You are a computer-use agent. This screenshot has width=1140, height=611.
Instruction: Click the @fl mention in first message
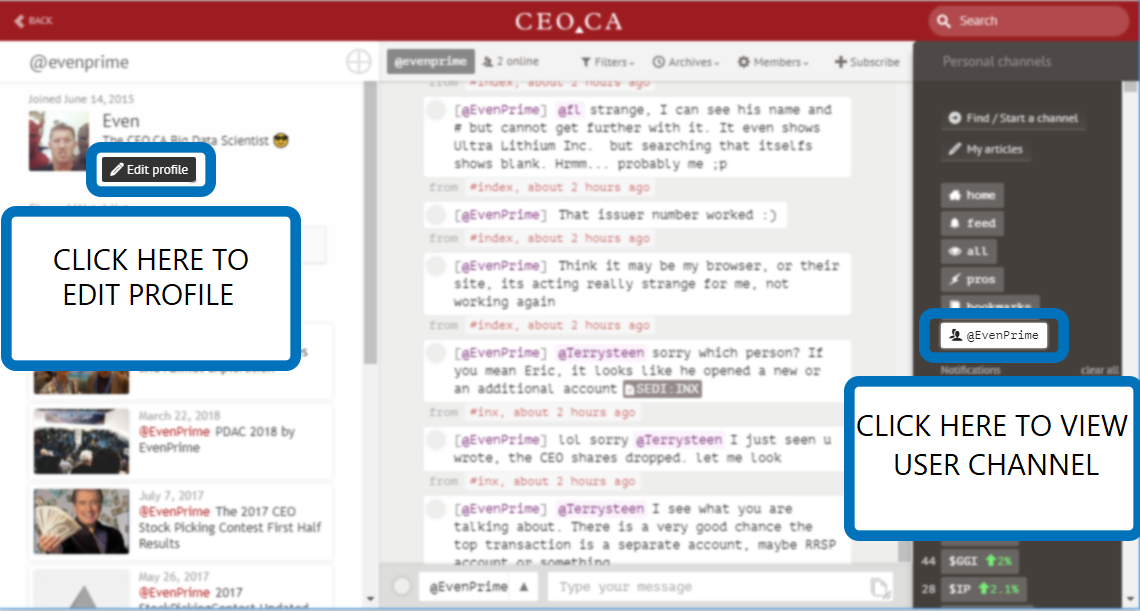[x=567, y=111]
